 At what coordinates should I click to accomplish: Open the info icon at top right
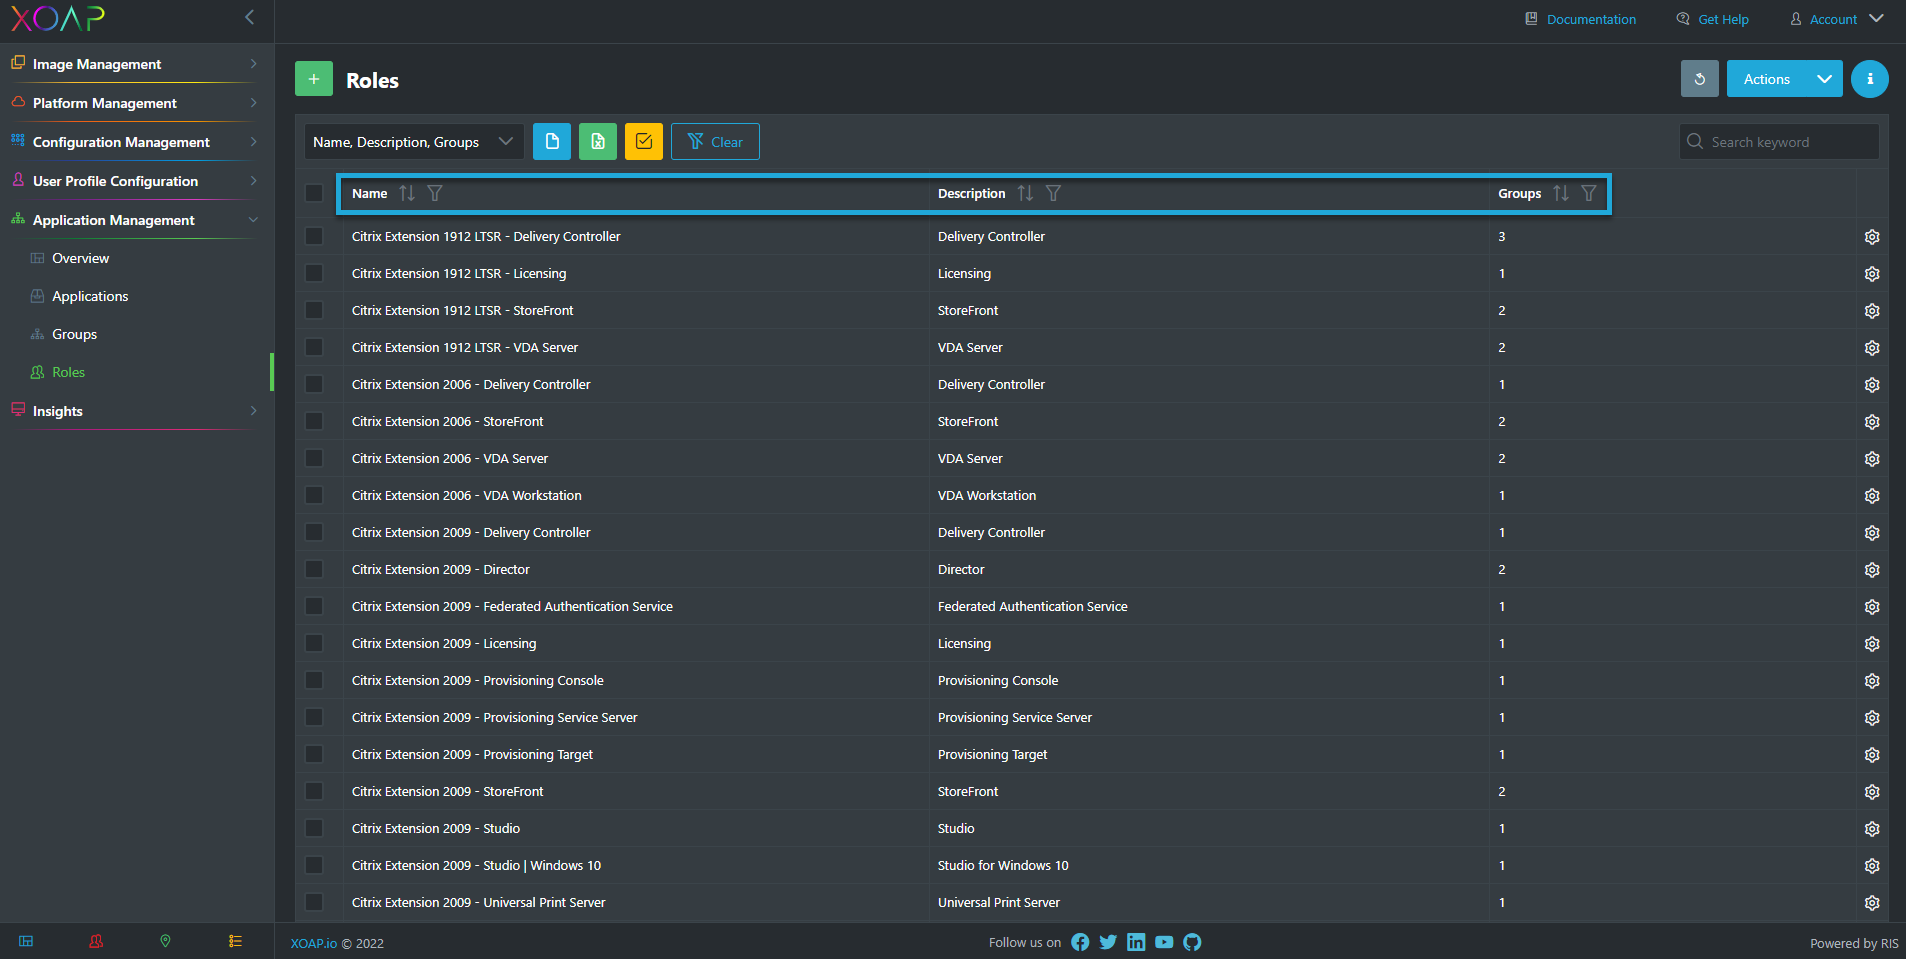coord(1869,79)
